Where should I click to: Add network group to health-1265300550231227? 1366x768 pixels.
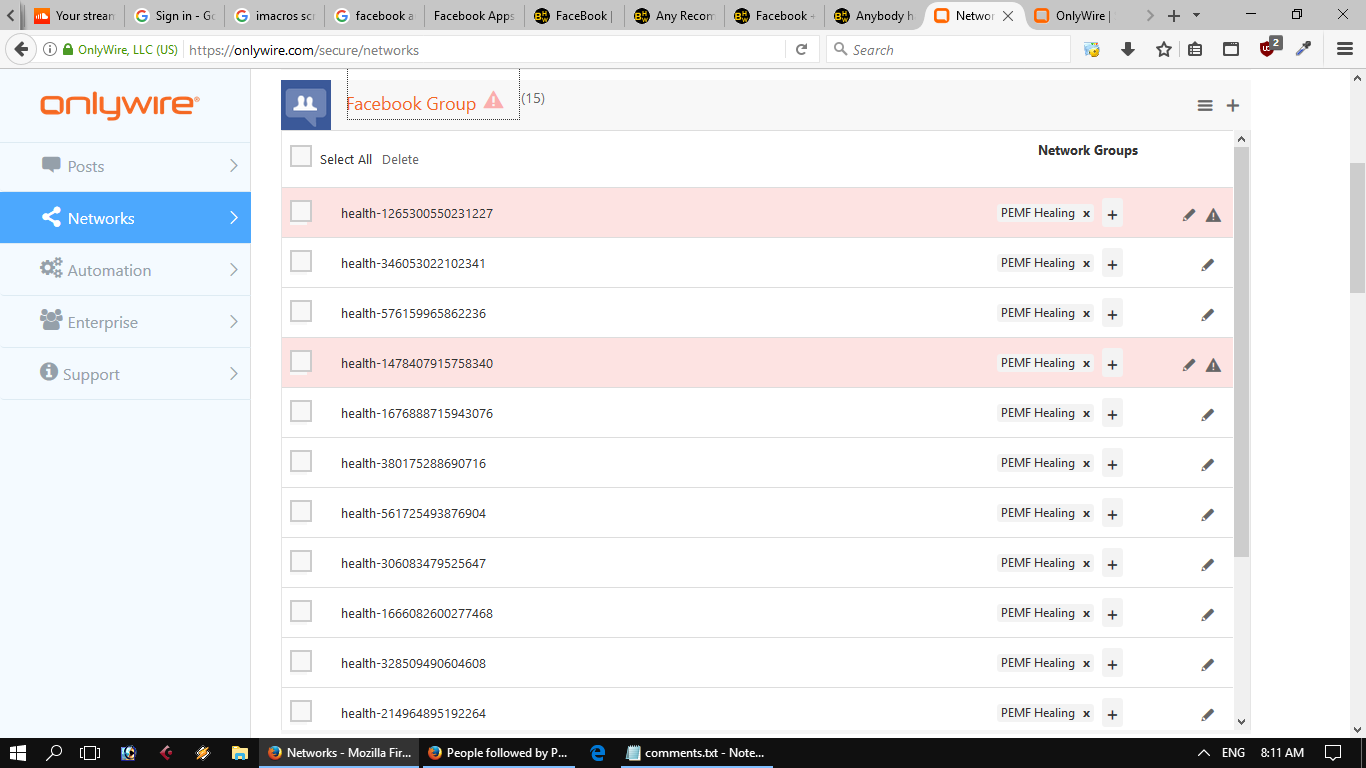(x=1112, y=214)
